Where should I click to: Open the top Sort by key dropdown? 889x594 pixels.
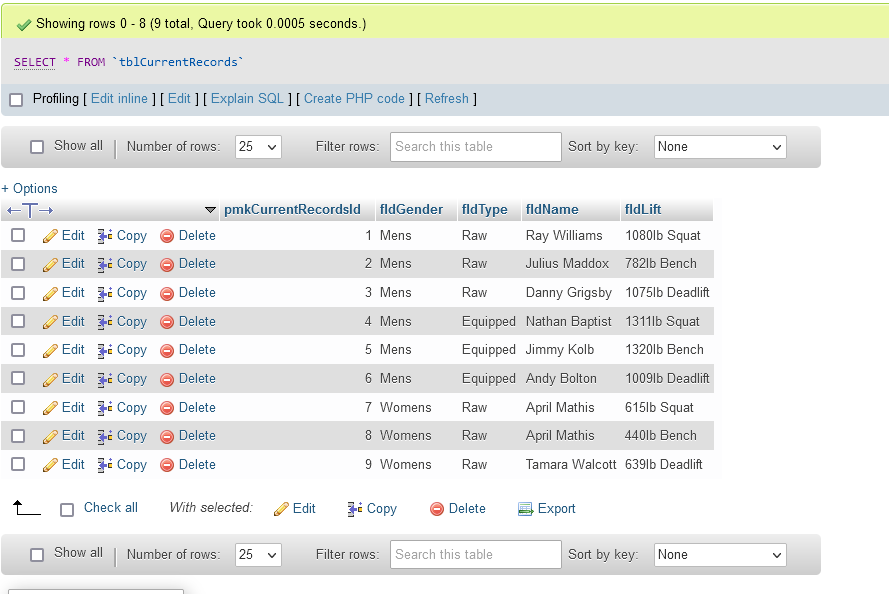pos(719,147)
